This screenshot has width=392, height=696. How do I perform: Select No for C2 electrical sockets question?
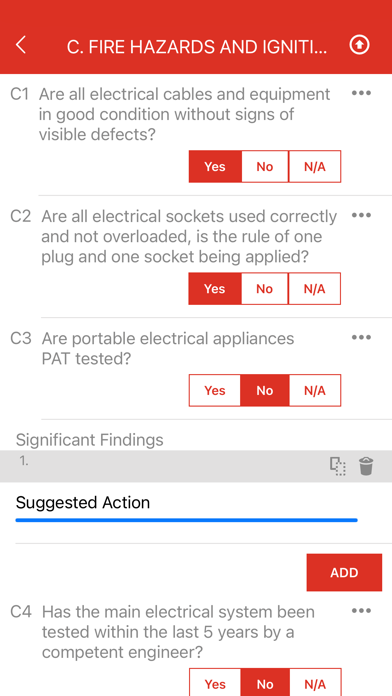pyautogui.click(x=265, y=289)
